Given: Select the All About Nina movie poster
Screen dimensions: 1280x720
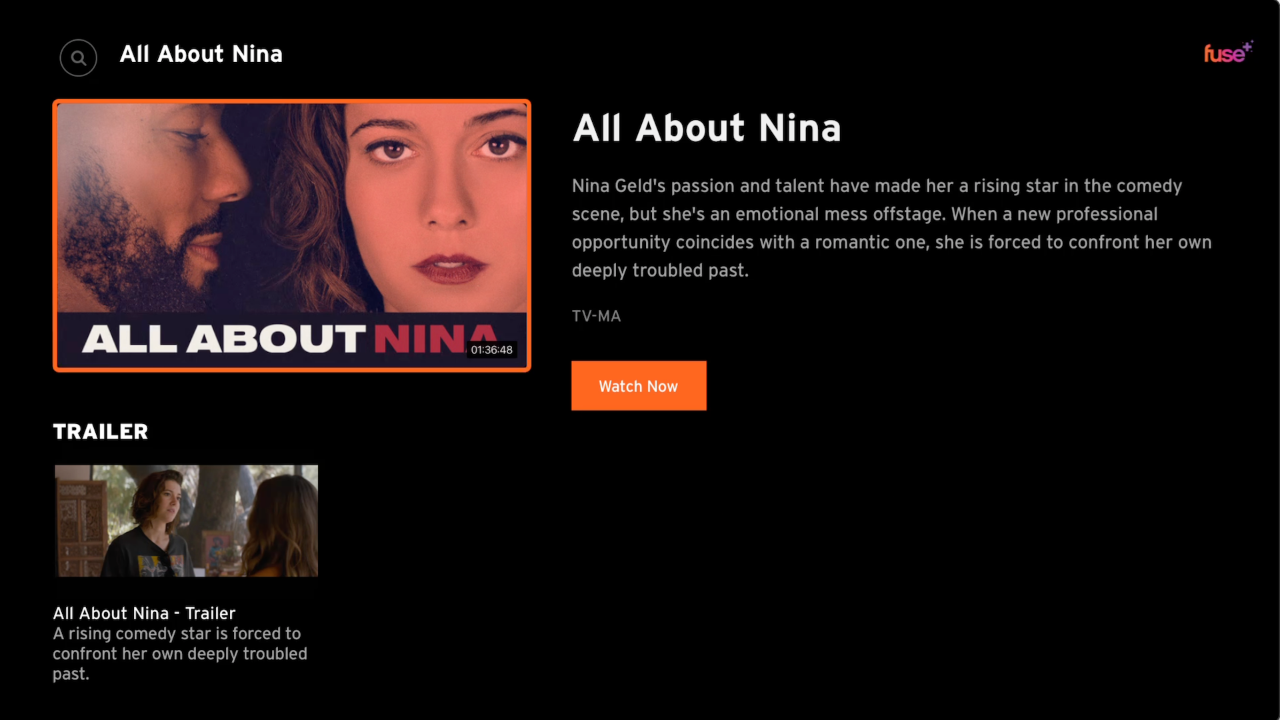Looking at the screenshot, I should coord(292,236).
